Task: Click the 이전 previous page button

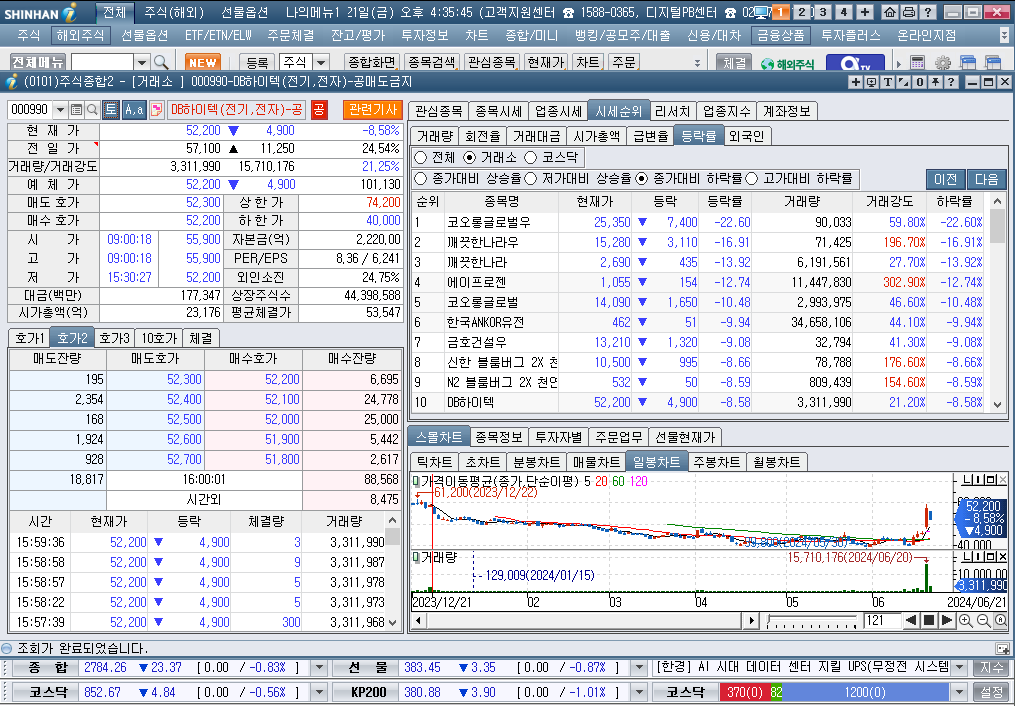Action: 946,179
